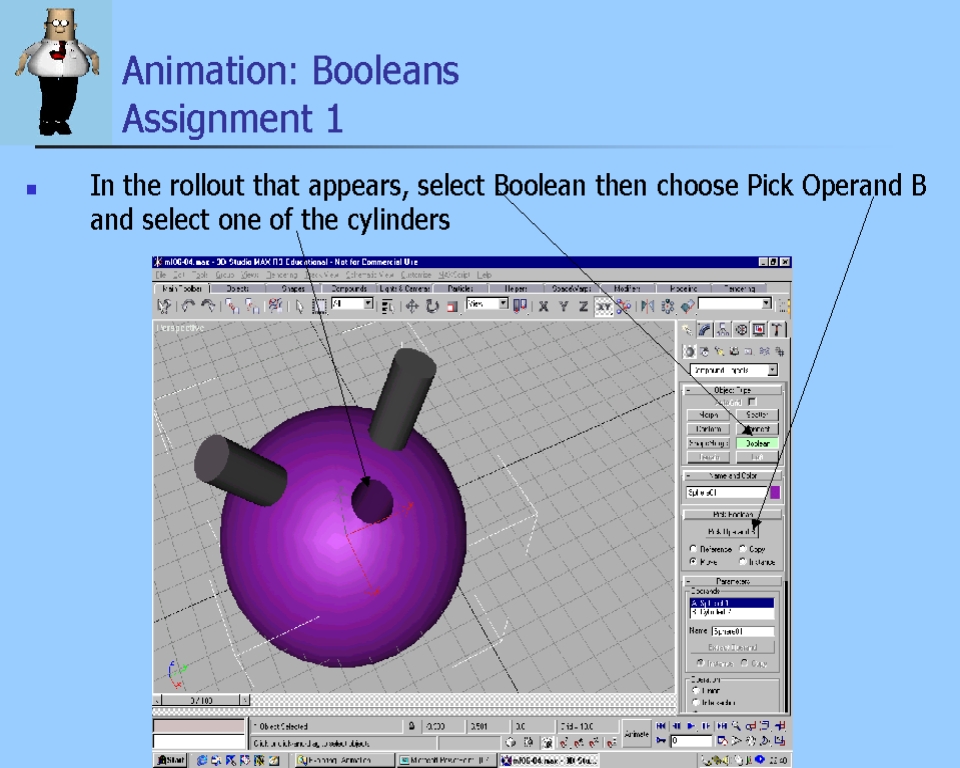
Task: Switch to the Particles toolbar tab
Action: (x=461, y=288)
